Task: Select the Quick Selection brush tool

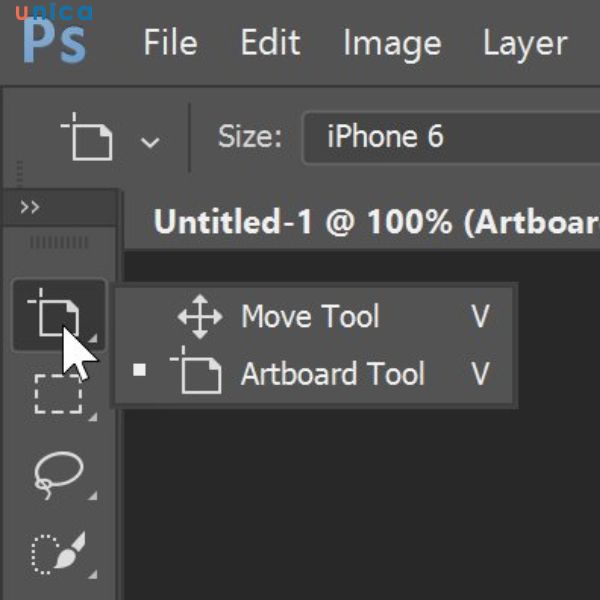Action: click(57, 552)
